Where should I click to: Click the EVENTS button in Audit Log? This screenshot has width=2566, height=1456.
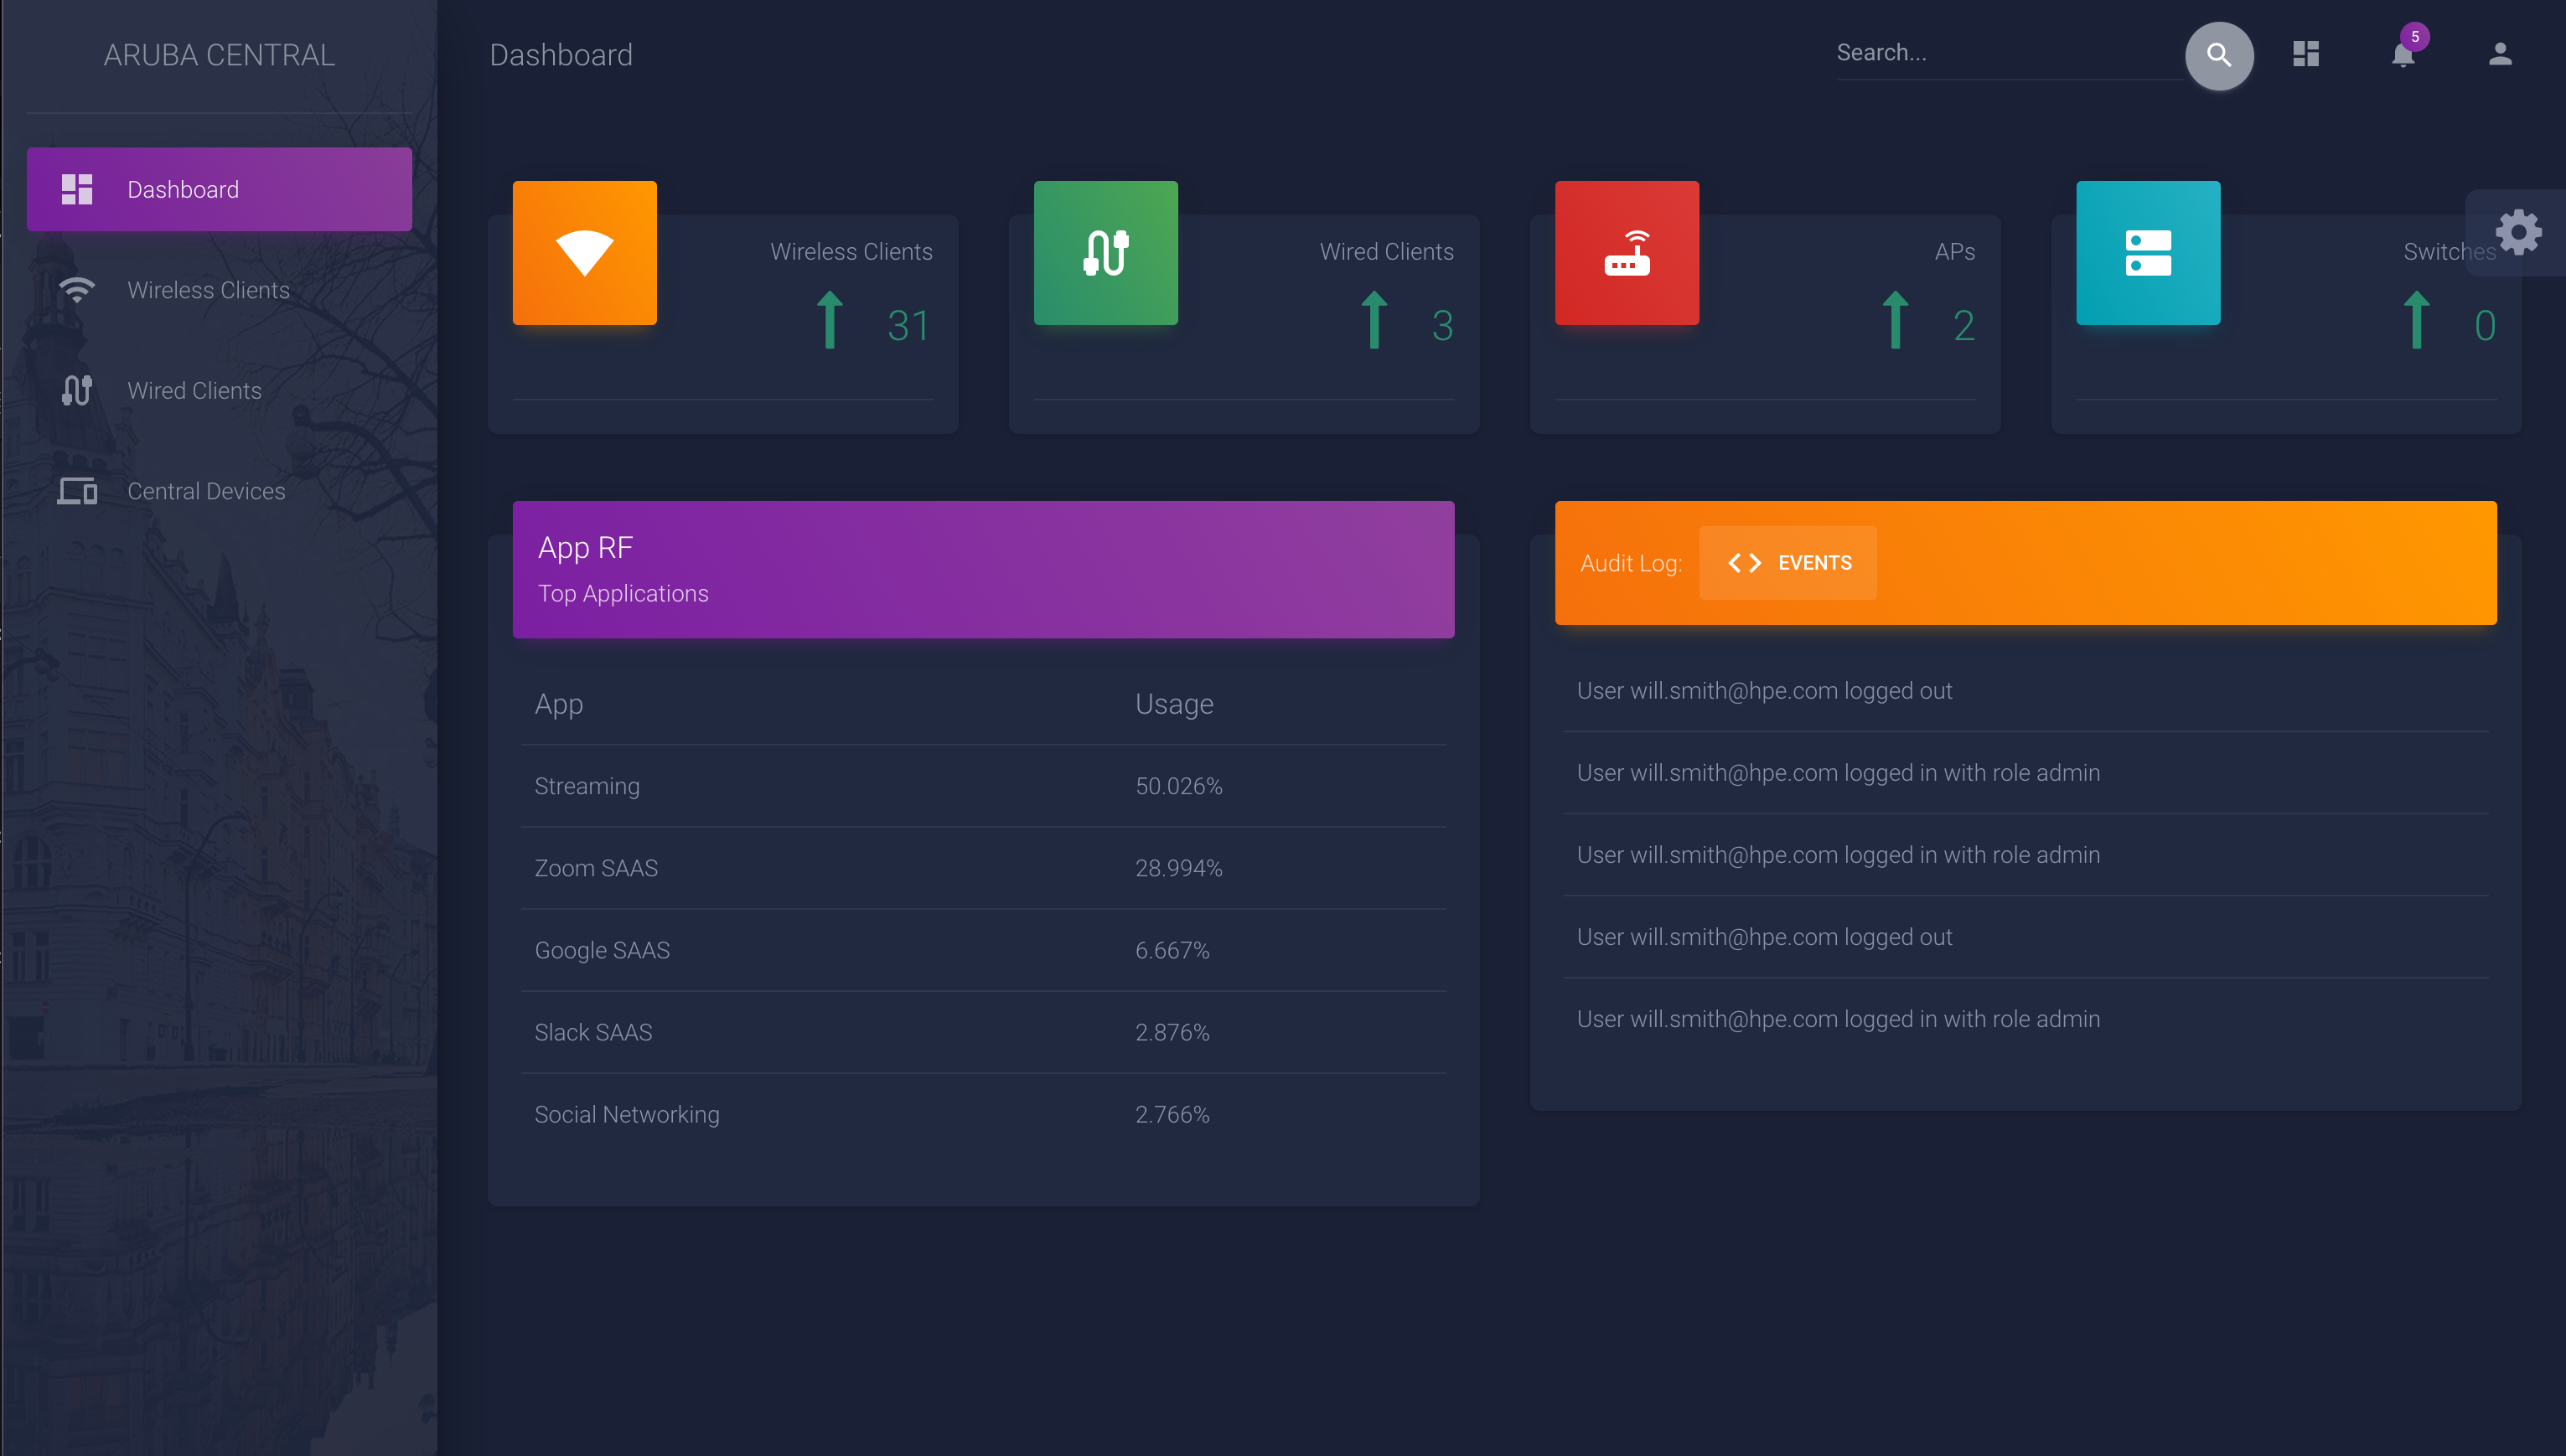point(1788,562)
